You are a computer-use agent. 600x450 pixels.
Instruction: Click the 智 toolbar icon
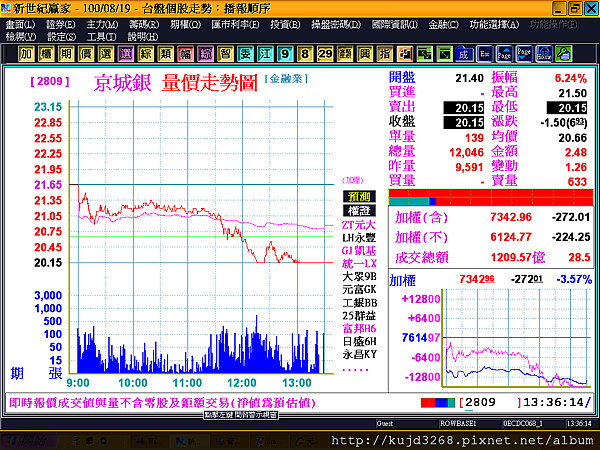click(225, 54)
